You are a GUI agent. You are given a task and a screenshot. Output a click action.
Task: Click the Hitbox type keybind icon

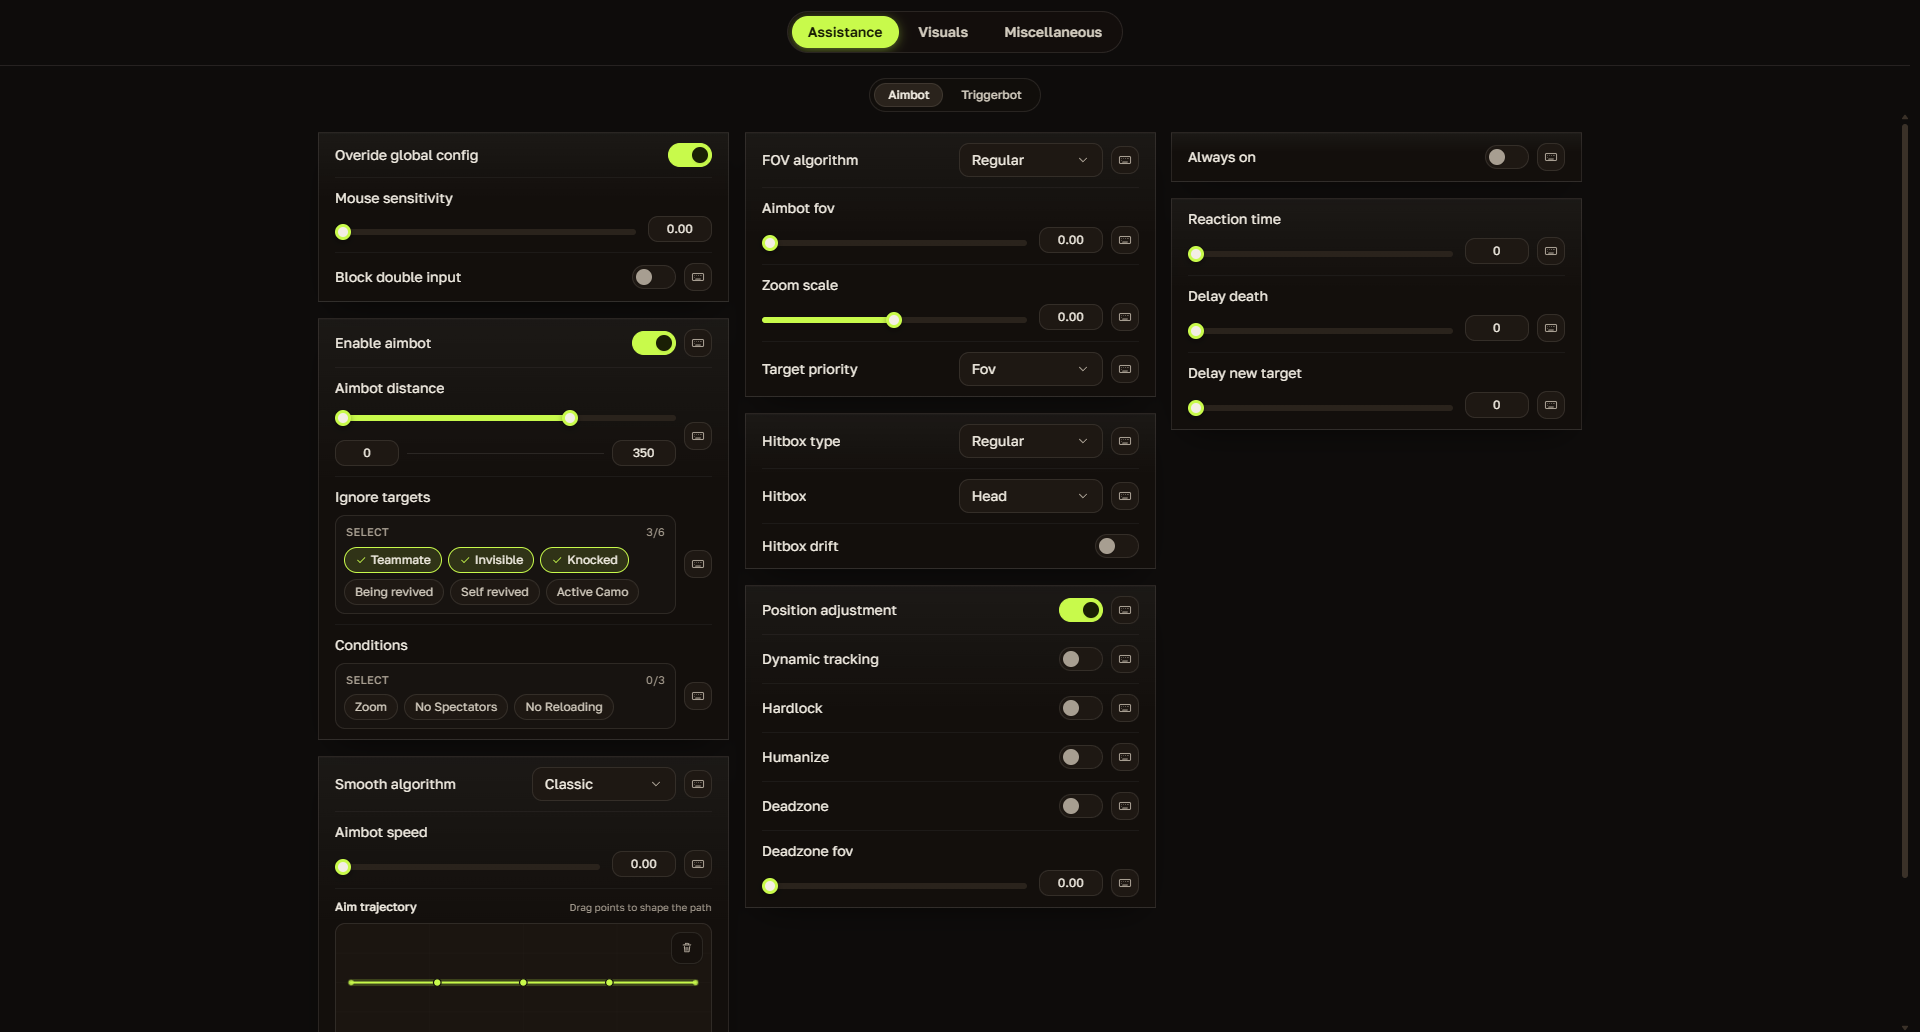[1125, 441]
